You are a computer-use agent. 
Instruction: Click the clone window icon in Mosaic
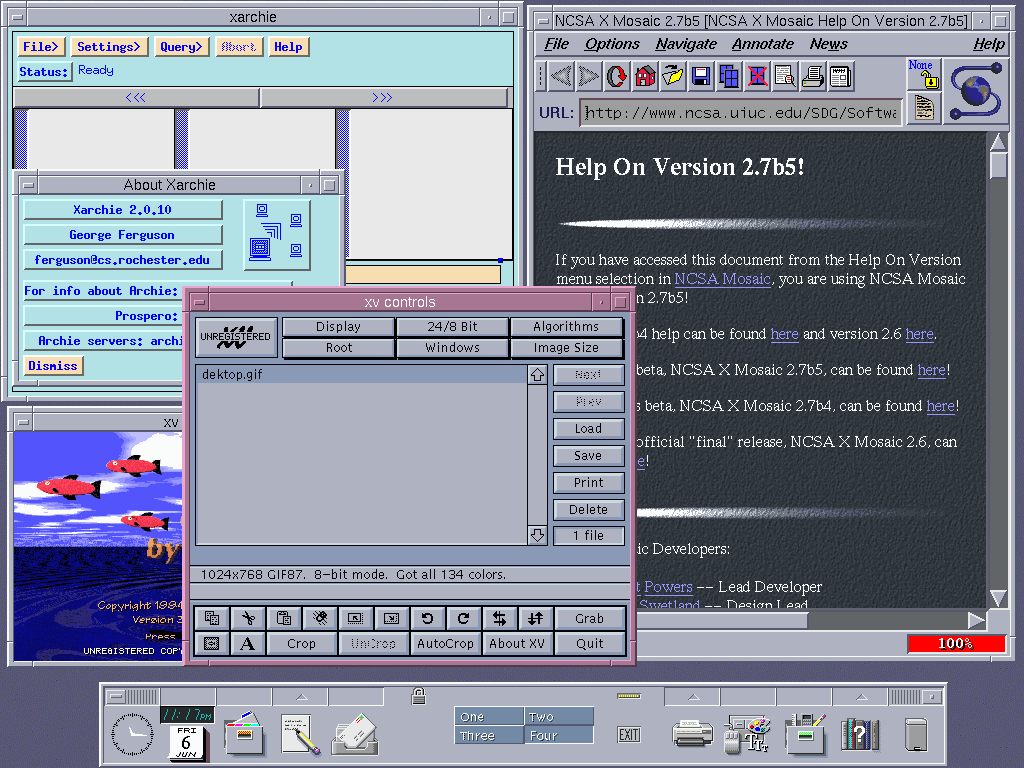point(729,76)
